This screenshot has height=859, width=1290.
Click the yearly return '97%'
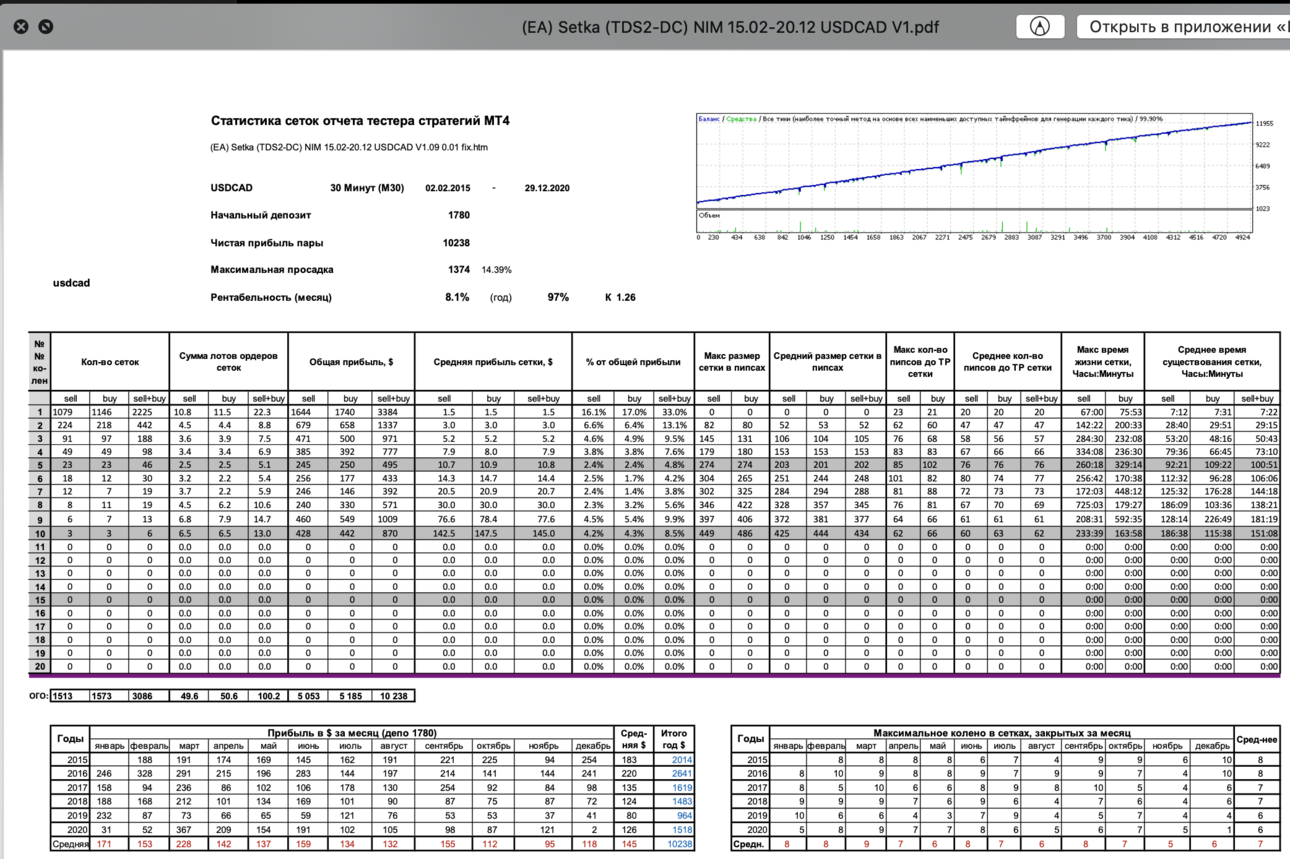pos(558,298)
